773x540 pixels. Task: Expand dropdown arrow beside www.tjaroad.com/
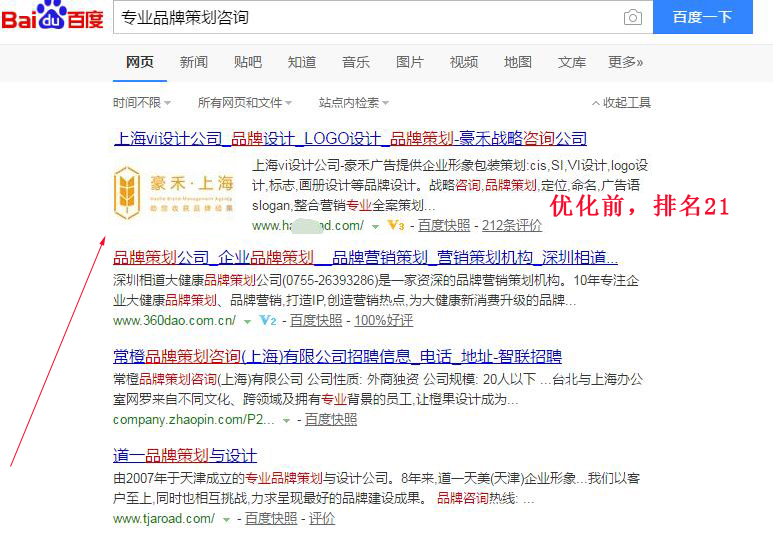point(226,520)
